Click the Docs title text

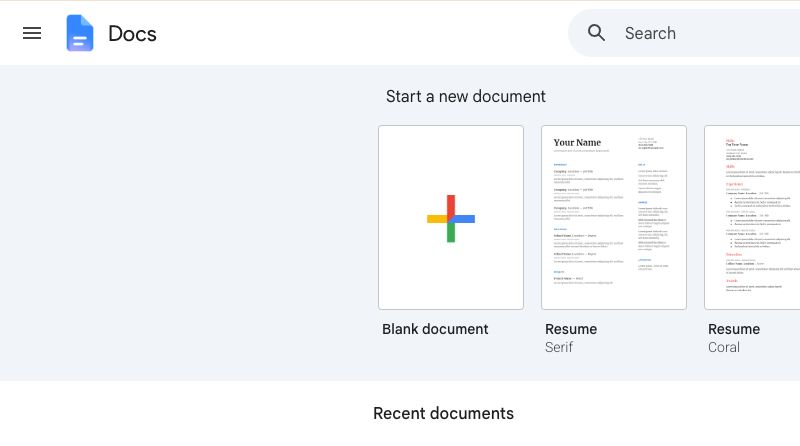click(132, 34)
